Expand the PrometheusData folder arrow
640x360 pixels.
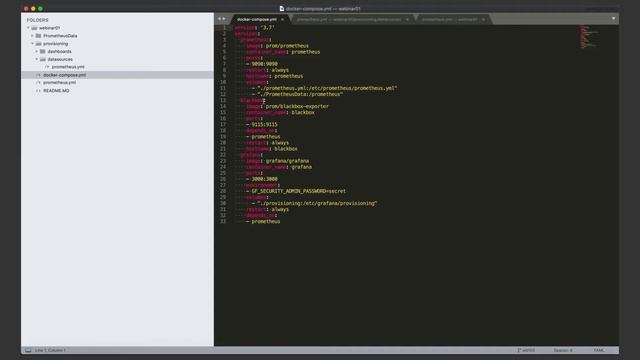click(32, 36)
